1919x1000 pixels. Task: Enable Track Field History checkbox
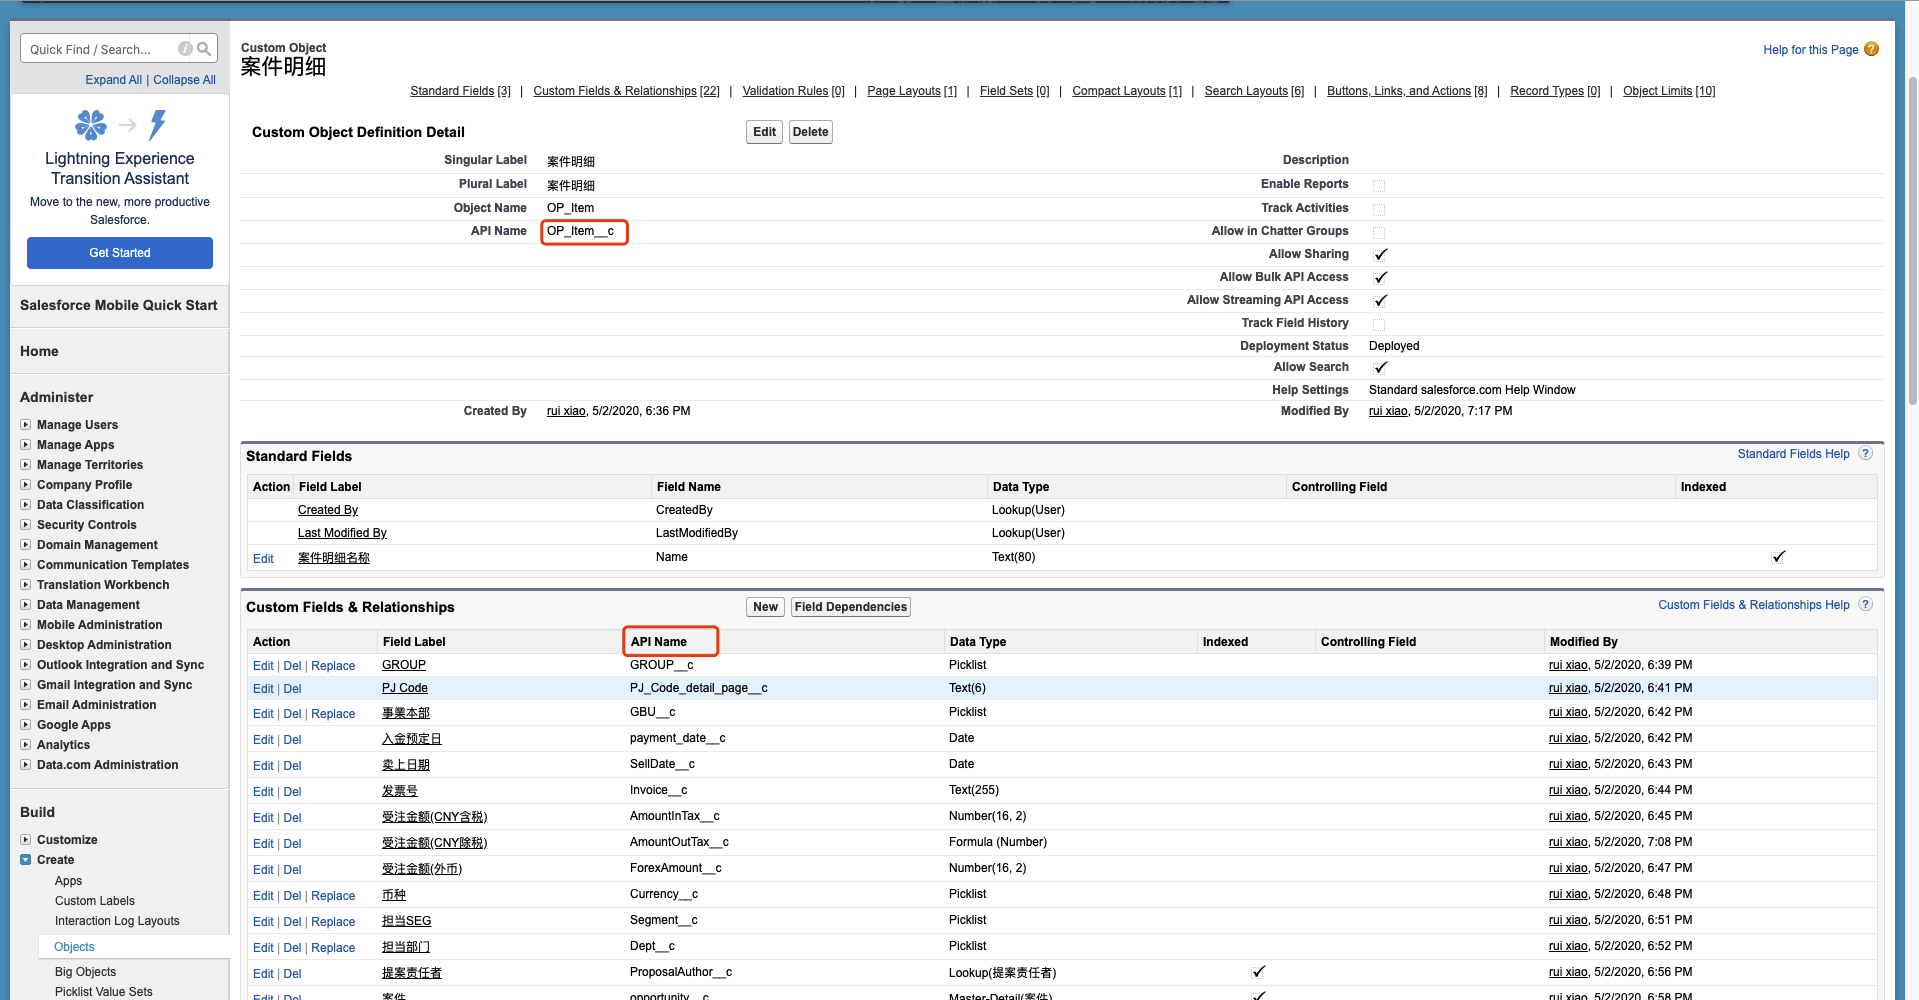pyautogui.click(x=1379, y=324)
